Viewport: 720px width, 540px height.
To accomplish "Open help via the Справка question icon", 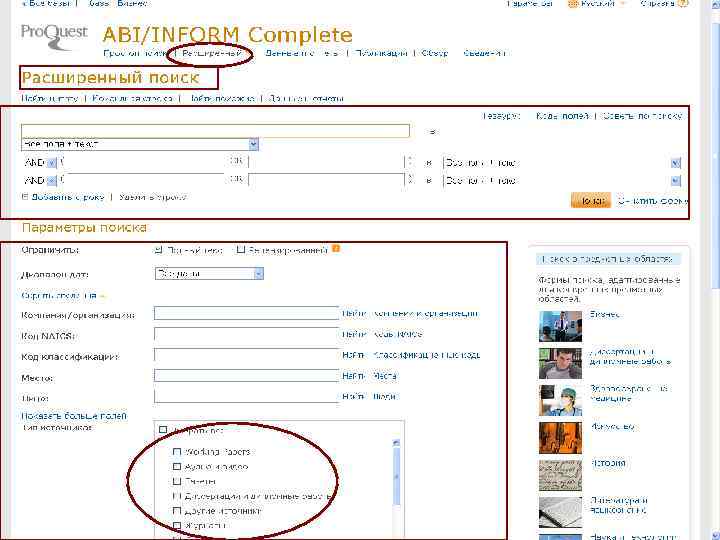I will pos(683,4).
